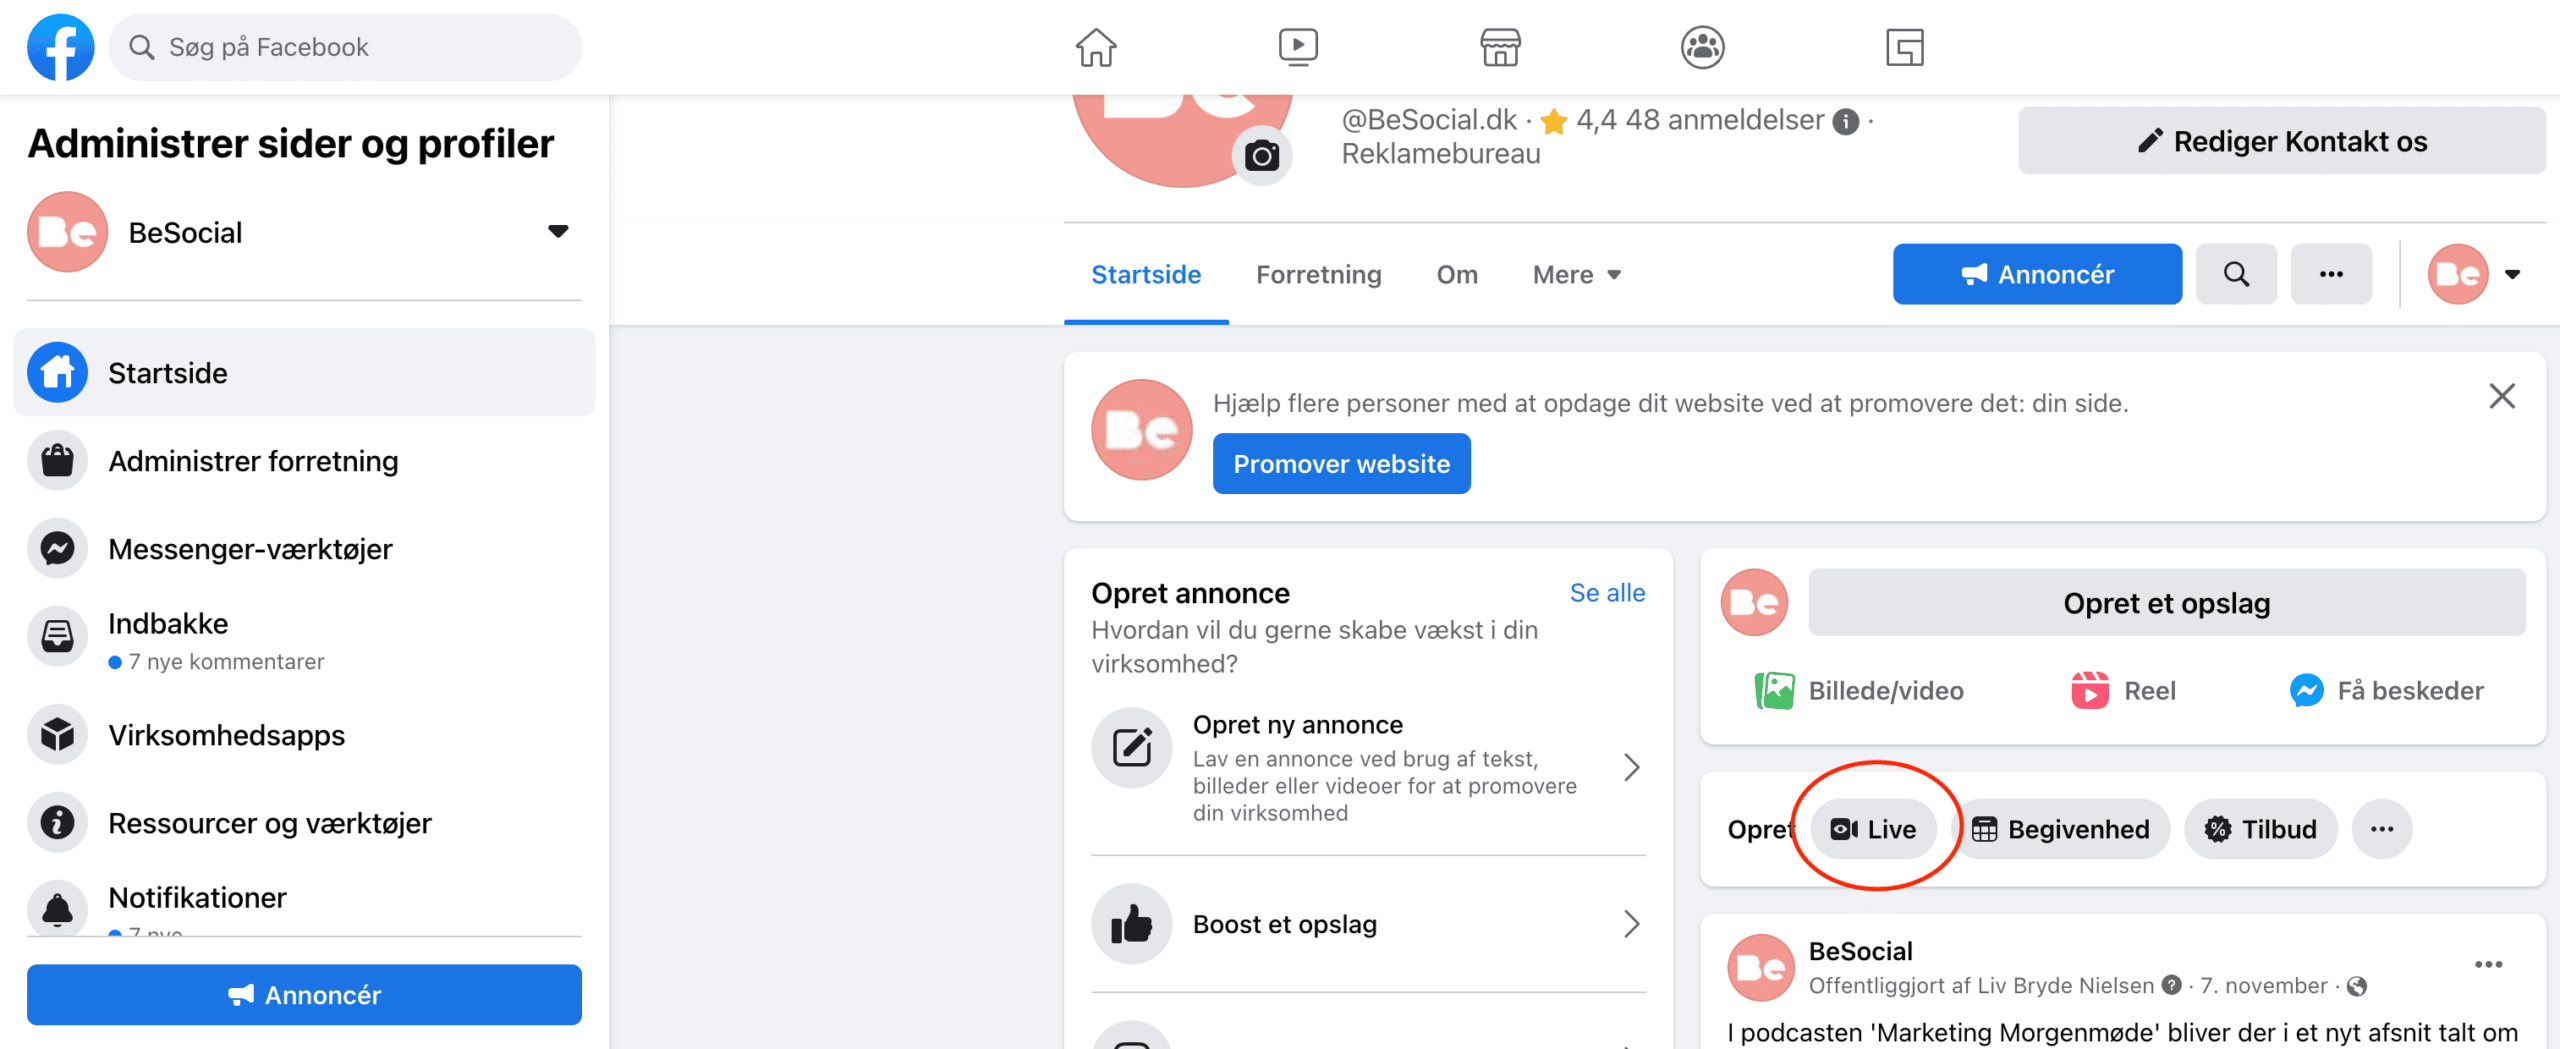The width and height of the screenshot is (2560, 1049).
Task: Create a Tilbud
Action: point(2261,829)
